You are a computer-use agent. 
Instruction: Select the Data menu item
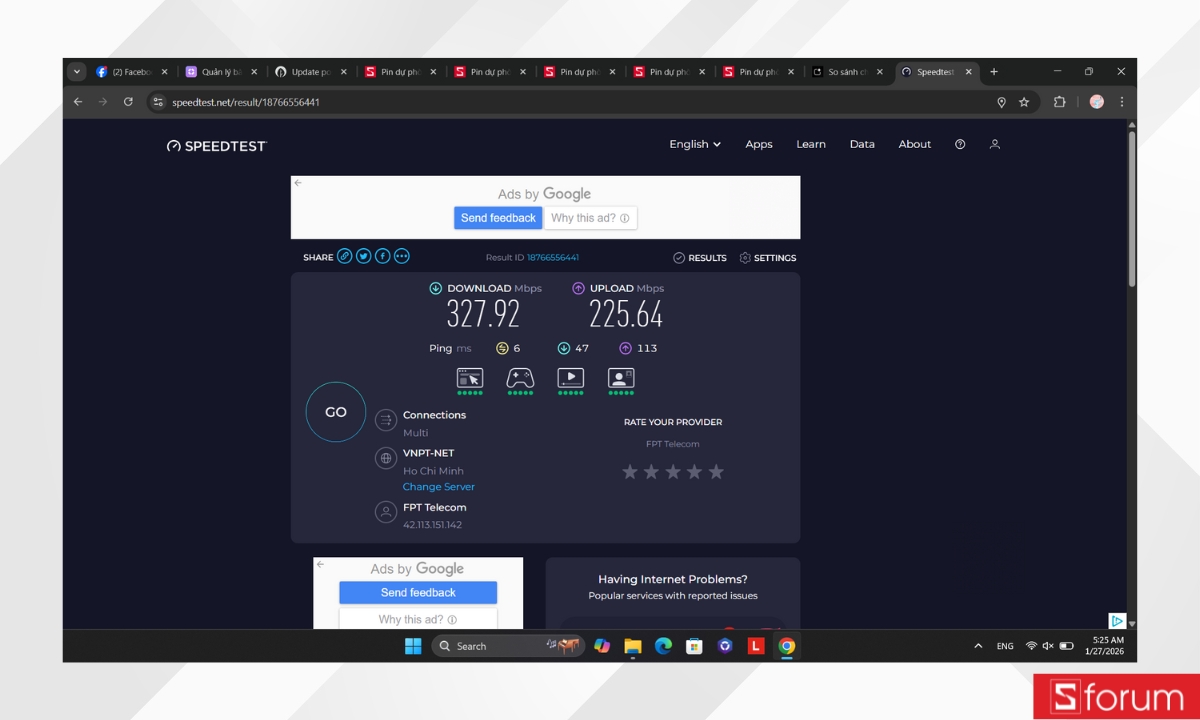tap(862, 144)
